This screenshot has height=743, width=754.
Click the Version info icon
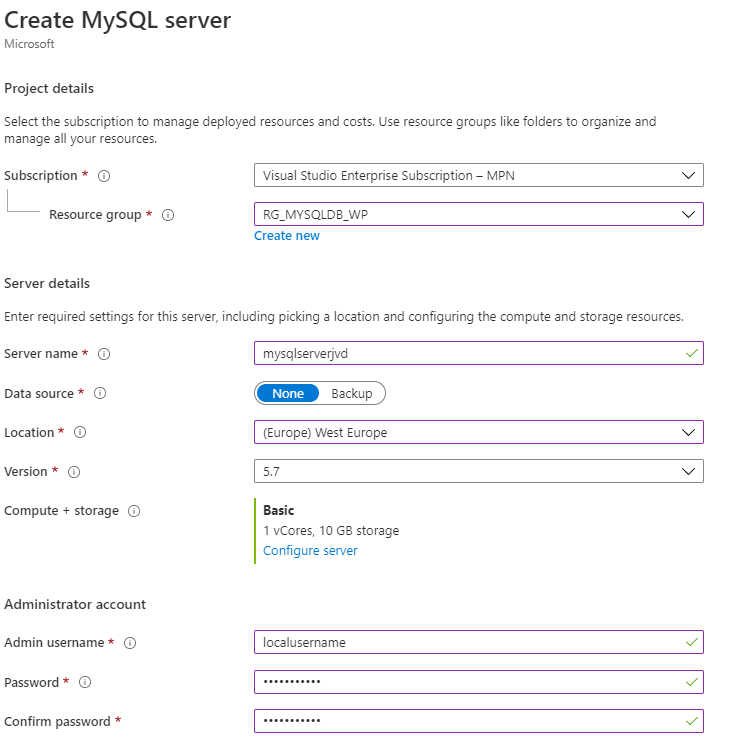[74, 472]
